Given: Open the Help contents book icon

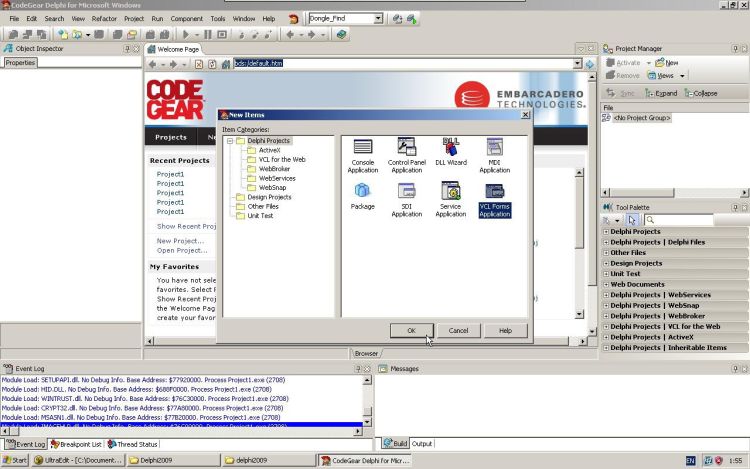Looking at the screenshot, I should (x=341, y=34).
